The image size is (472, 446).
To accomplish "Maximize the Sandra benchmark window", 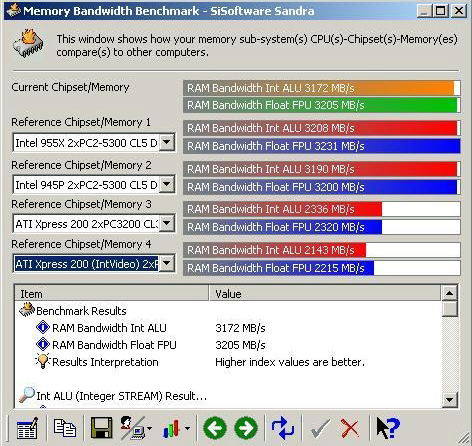I will (x=441, y=11).
